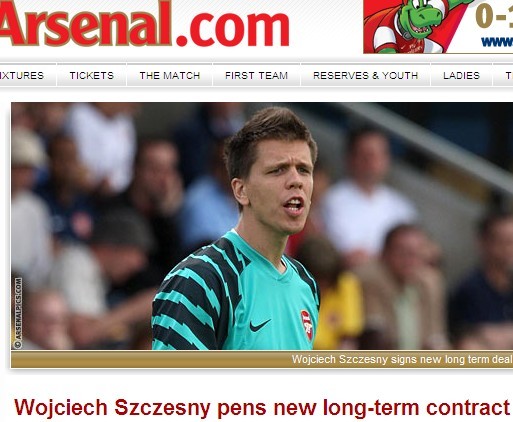Go to The Match section
Screen dimensions: 513x422
[170, 76]
